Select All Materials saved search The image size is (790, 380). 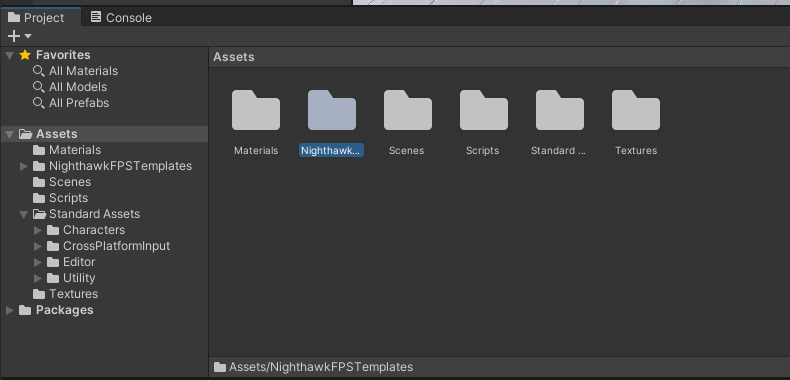pos(83,71)
